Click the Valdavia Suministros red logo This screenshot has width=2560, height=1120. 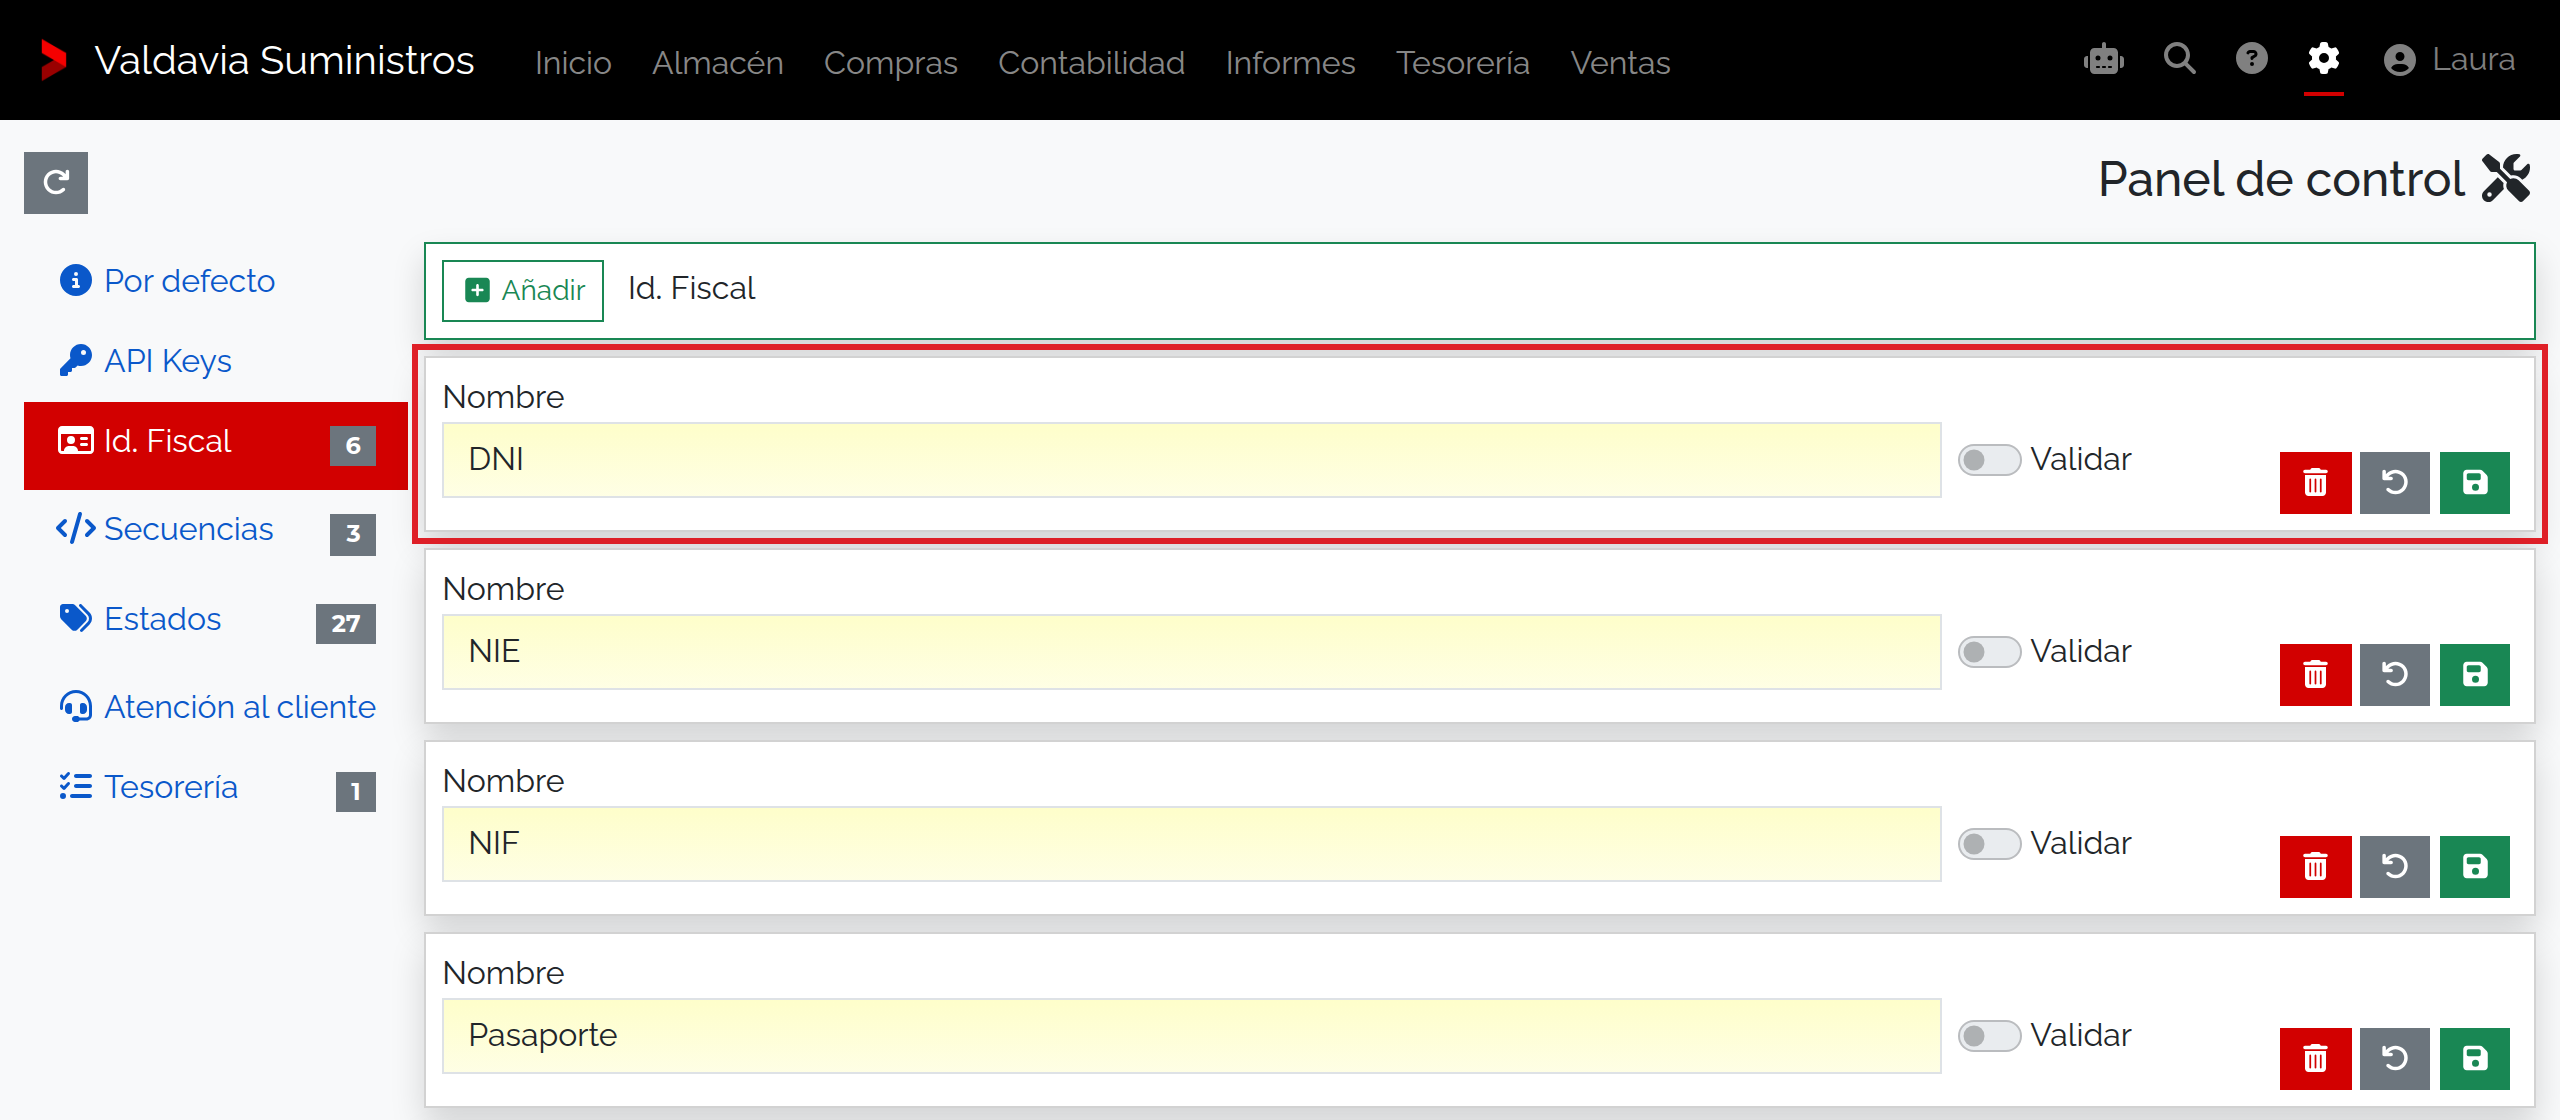[53, 60]
